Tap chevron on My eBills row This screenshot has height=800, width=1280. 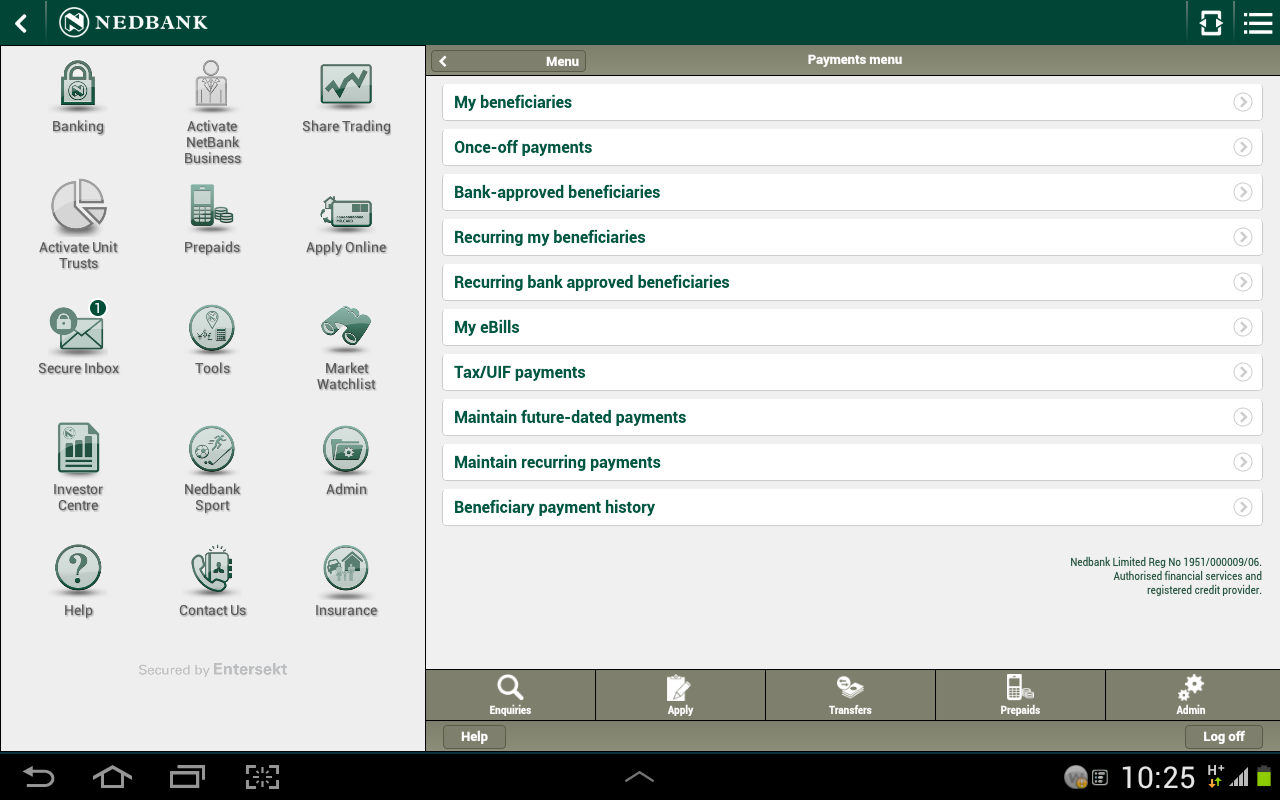click(1243, 327)
